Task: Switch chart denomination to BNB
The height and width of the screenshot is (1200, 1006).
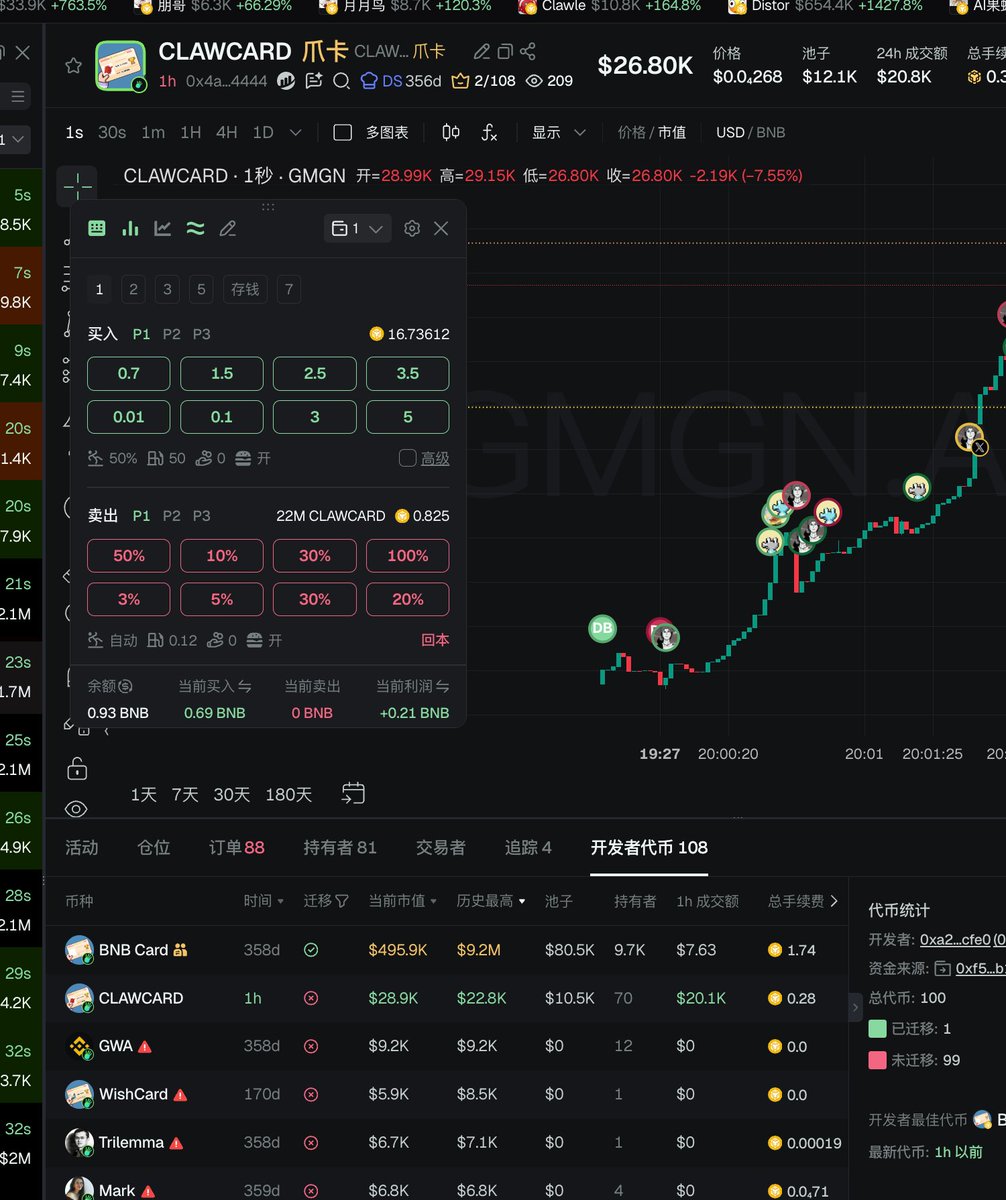Action: click(x=771, y=132)
